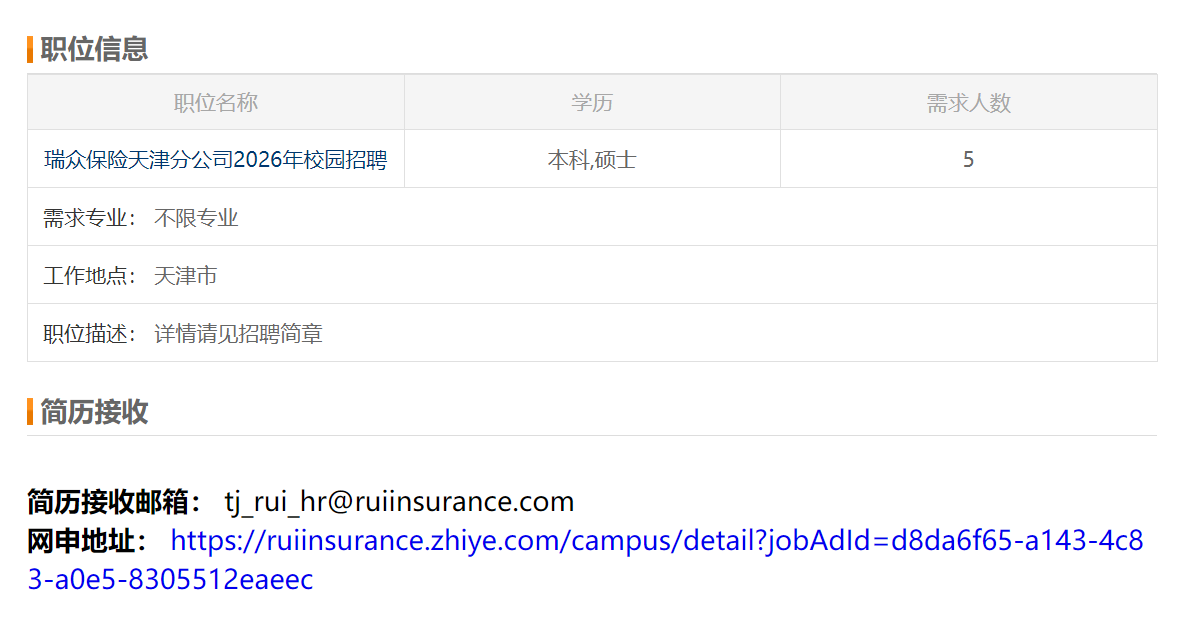Click the 本科,硕士 education cell

(x=592, y=160)
